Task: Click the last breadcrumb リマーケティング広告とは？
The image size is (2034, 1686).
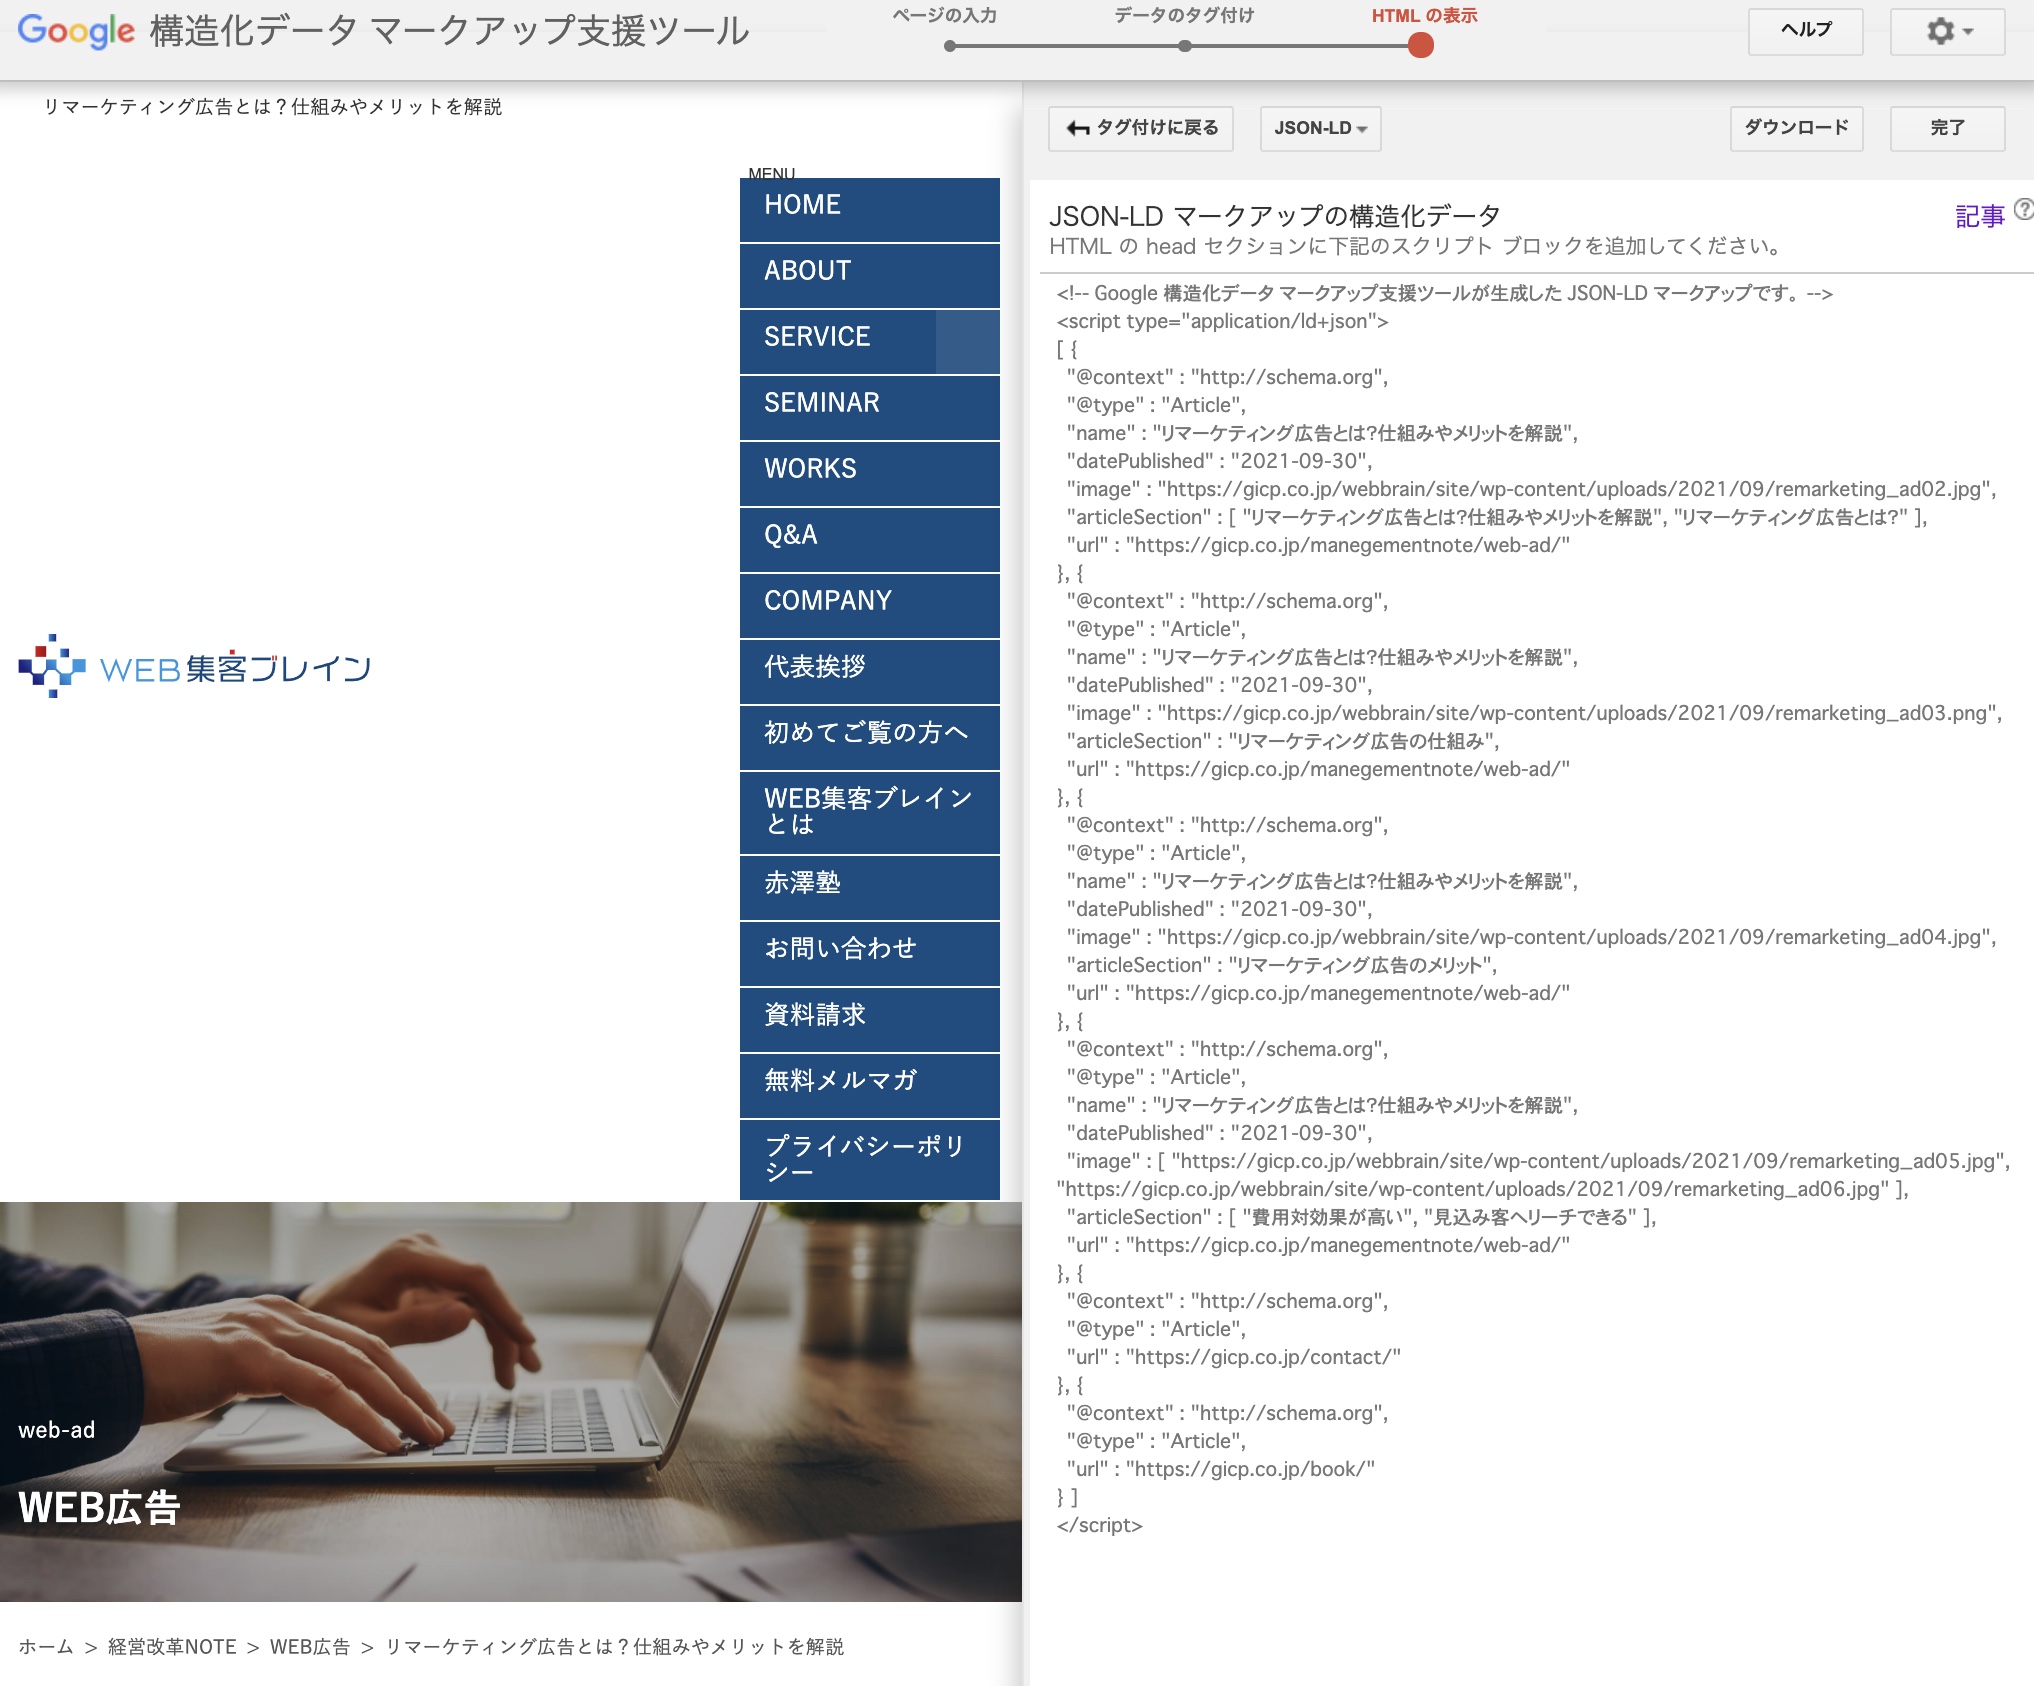Action: (614, 1646)
